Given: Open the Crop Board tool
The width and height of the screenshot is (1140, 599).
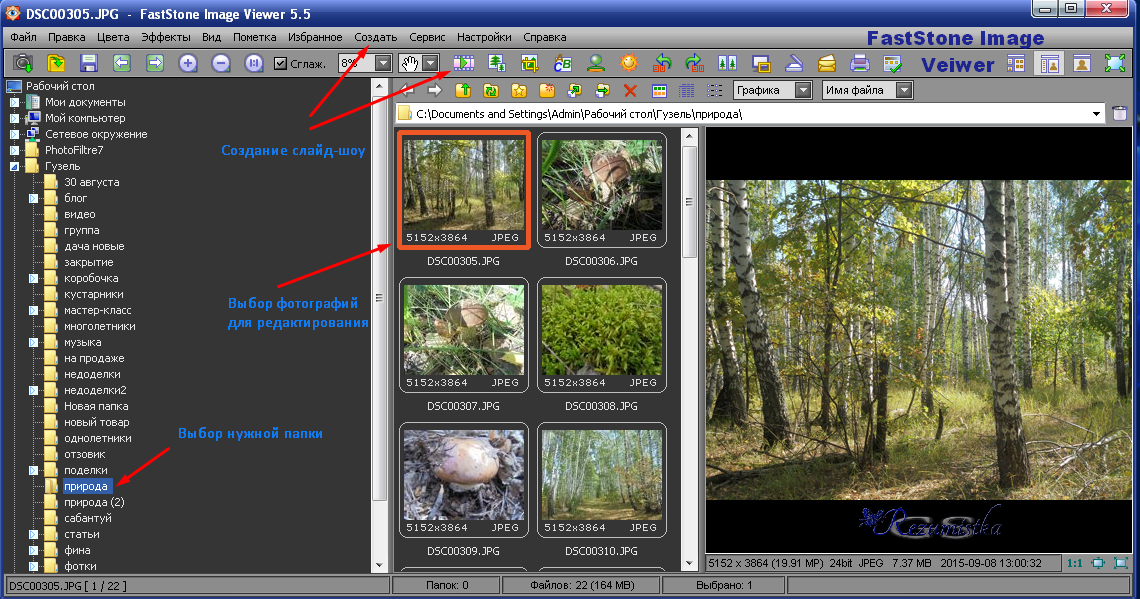Looking at the screenshot, I should (530, 64).
